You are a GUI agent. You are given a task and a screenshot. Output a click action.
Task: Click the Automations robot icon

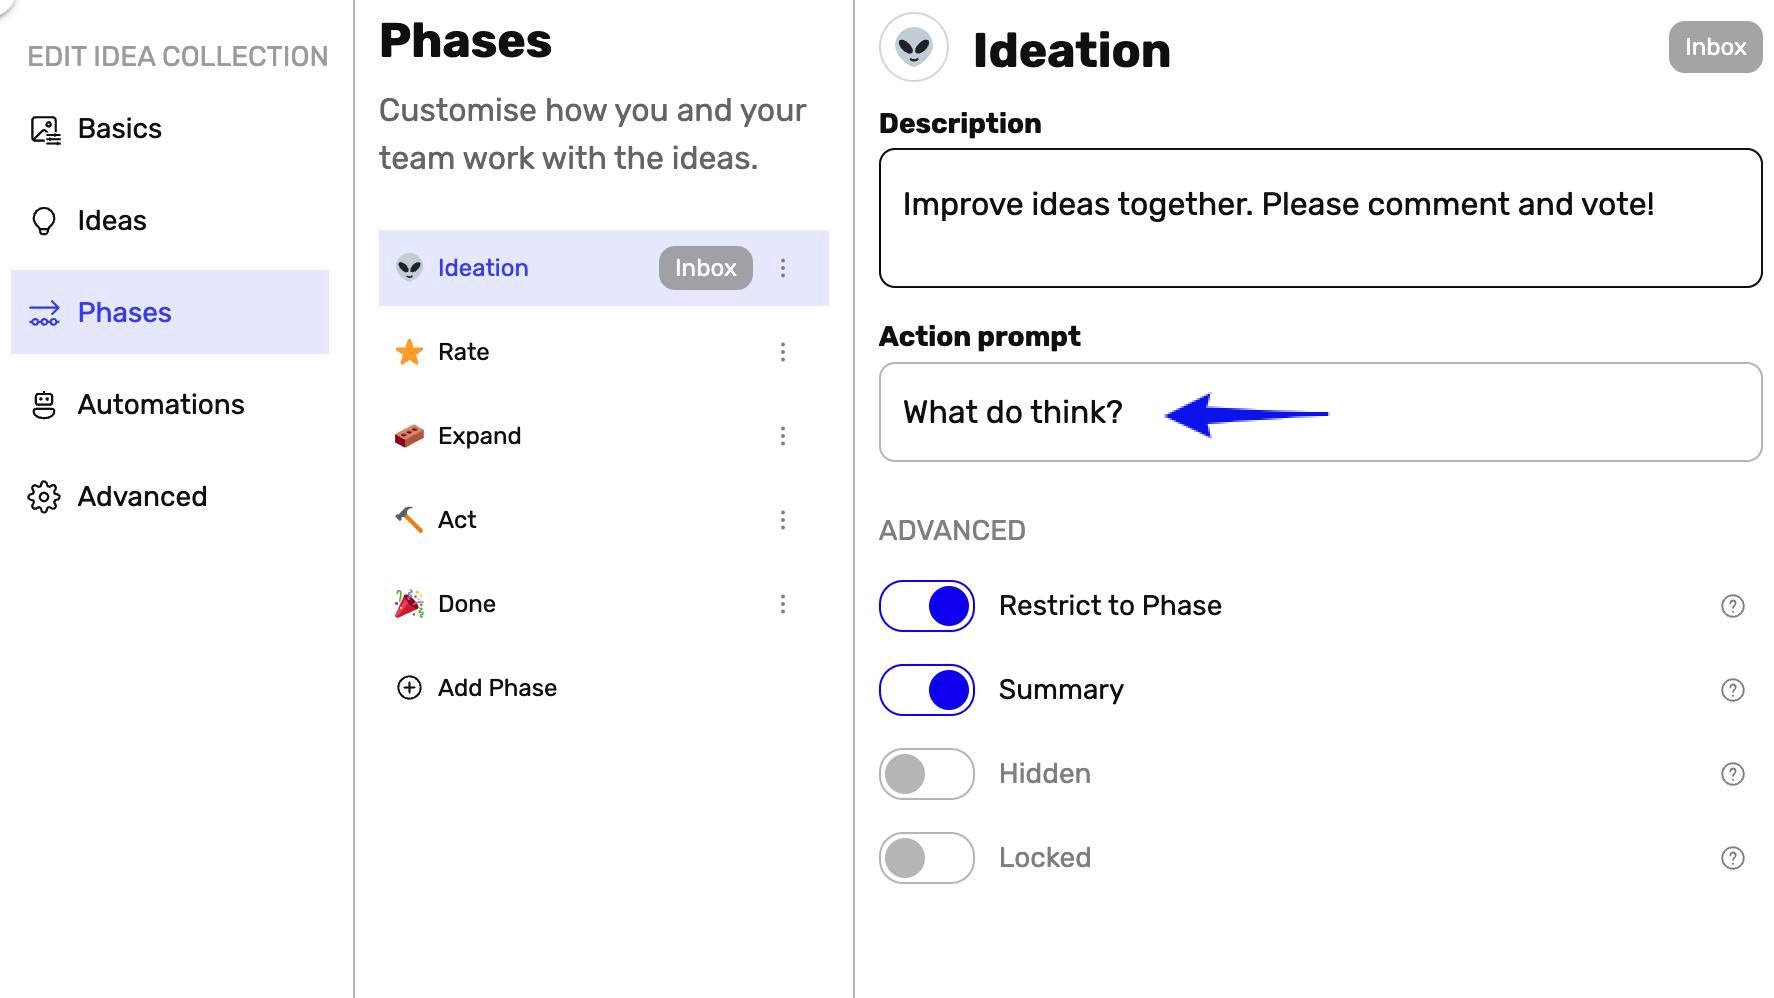point(44,404)
